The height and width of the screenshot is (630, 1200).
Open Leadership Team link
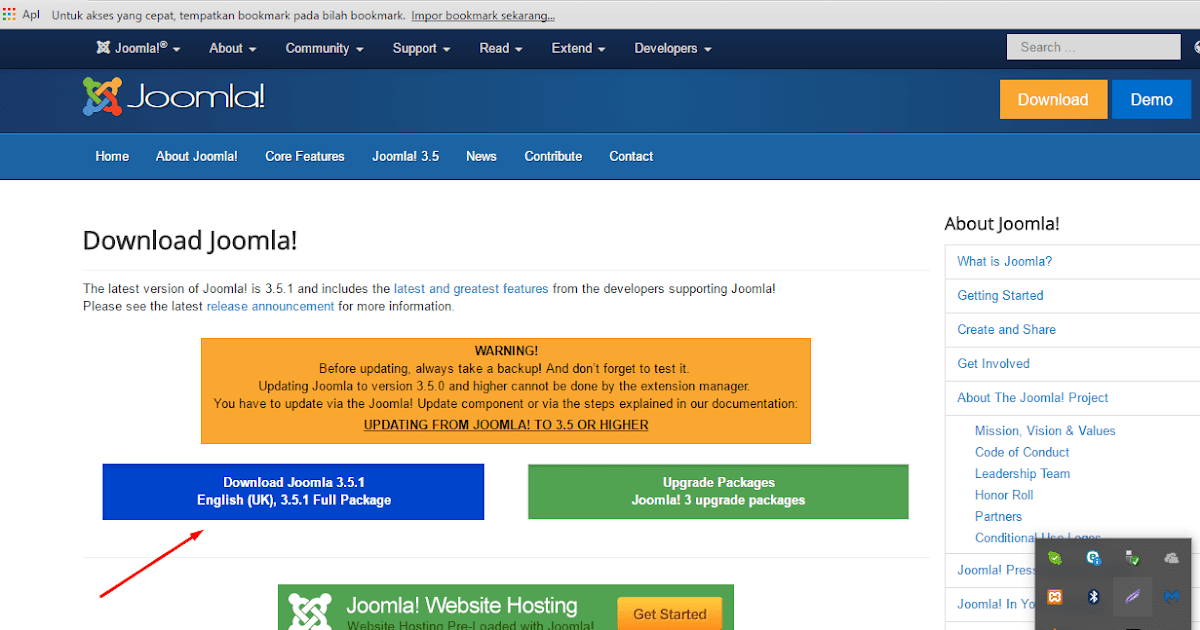1022,474
